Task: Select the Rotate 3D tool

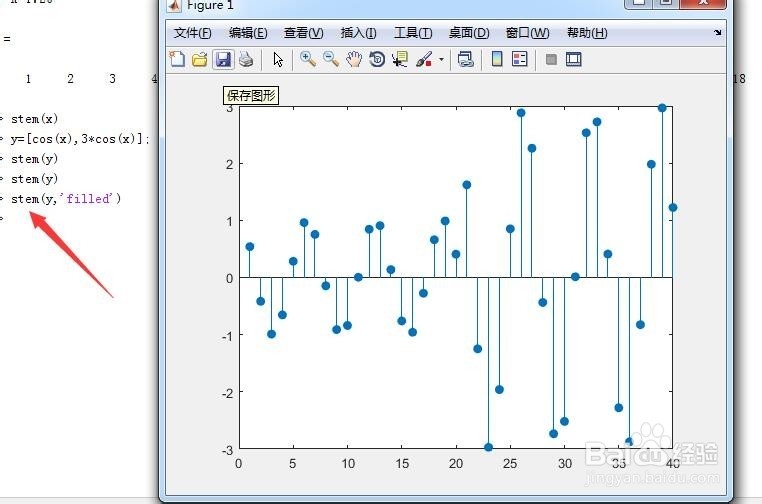Action: pyautogui.click(x=377, y=59)
